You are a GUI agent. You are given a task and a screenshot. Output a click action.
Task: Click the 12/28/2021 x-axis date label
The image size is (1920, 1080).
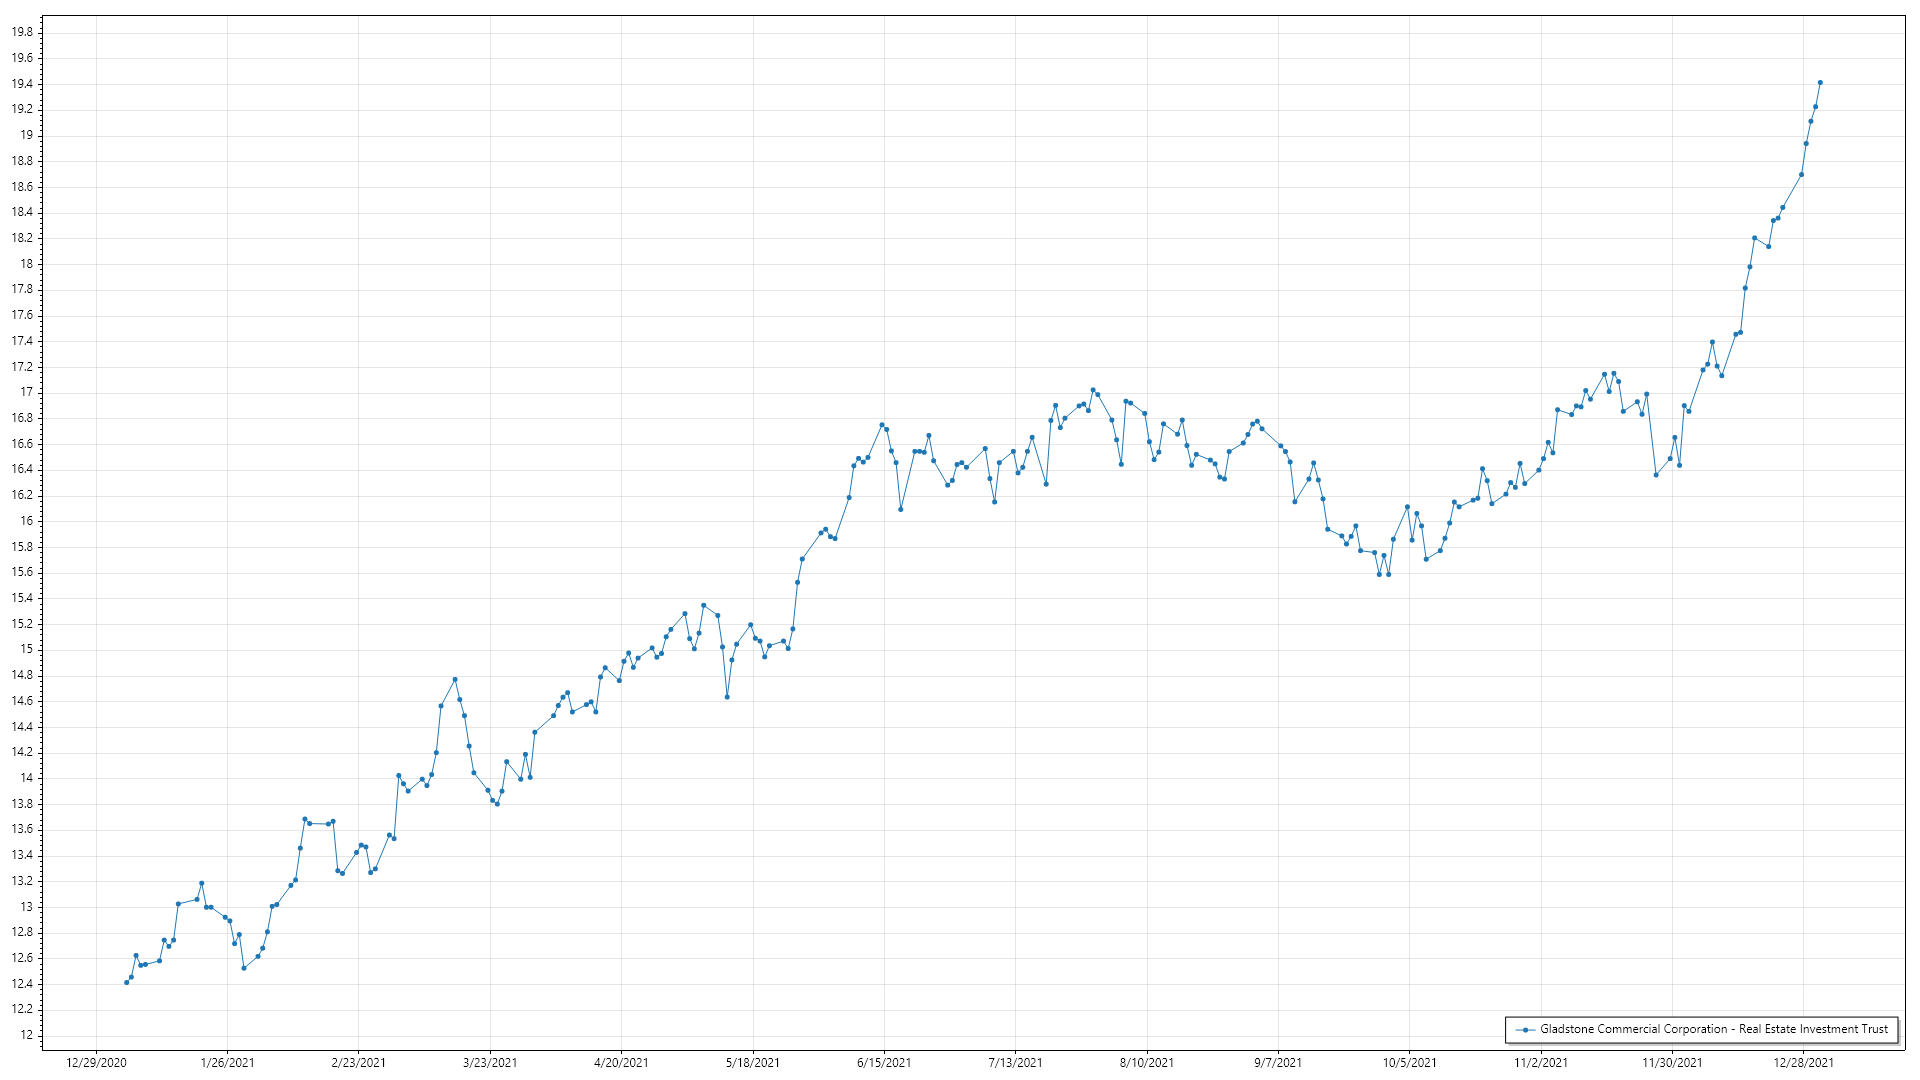pyautogui.click(x=1803, y=1063)
